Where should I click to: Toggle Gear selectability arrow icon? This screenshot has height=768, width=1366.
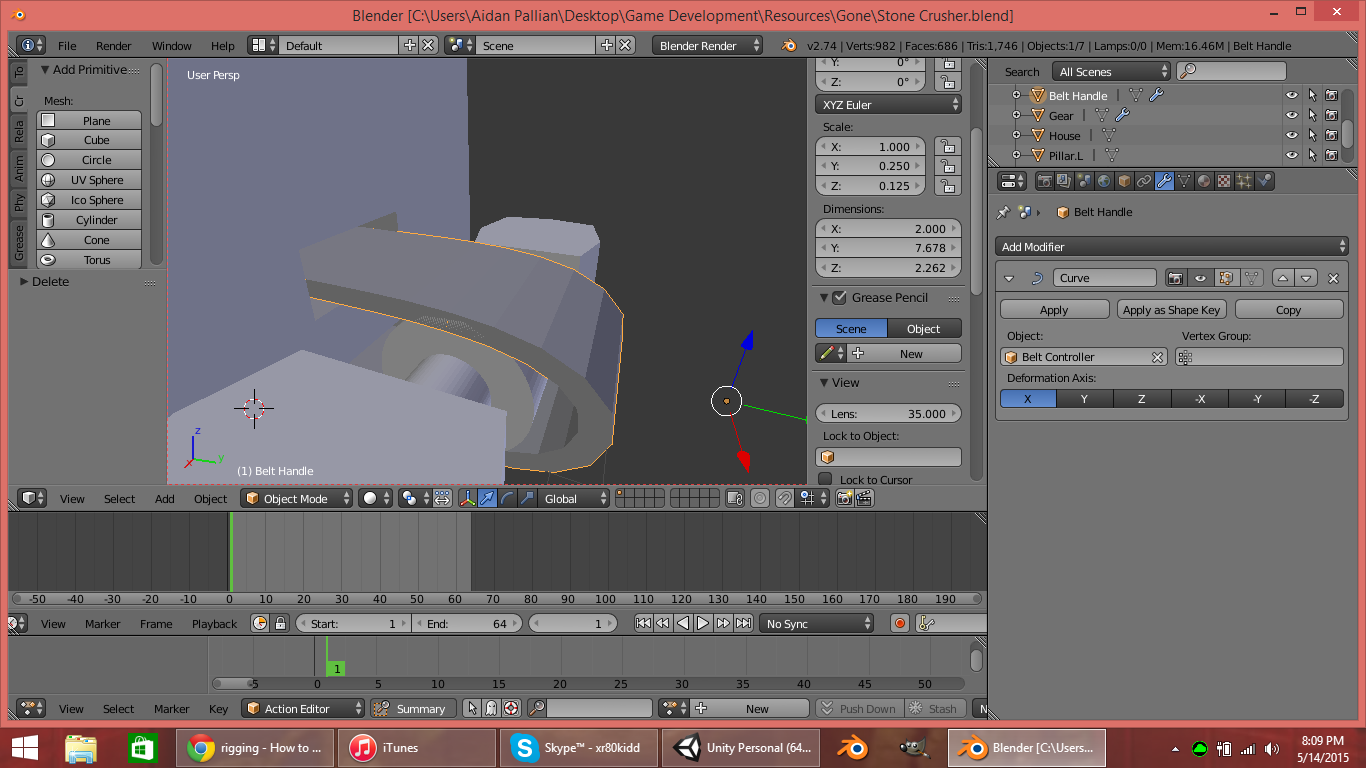click(x=1311, y=116)
